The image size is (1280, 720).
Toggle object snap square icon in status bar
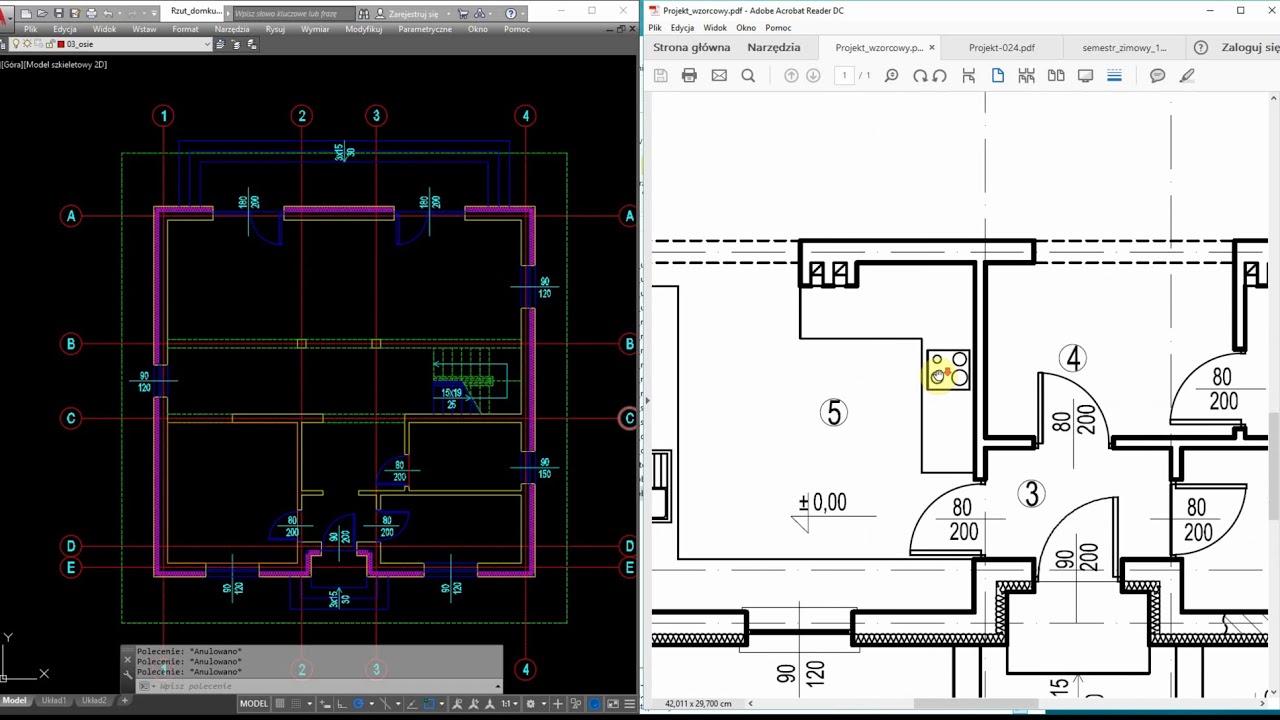tap(429, 703)
